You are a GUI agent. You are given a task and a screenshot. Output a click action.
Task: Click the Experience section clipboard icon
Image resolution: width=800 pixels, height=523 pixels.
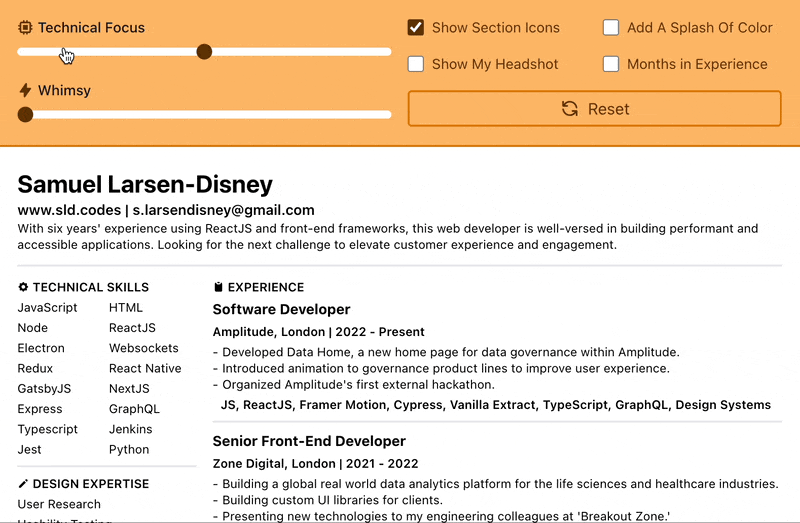(x=219, y=287)
